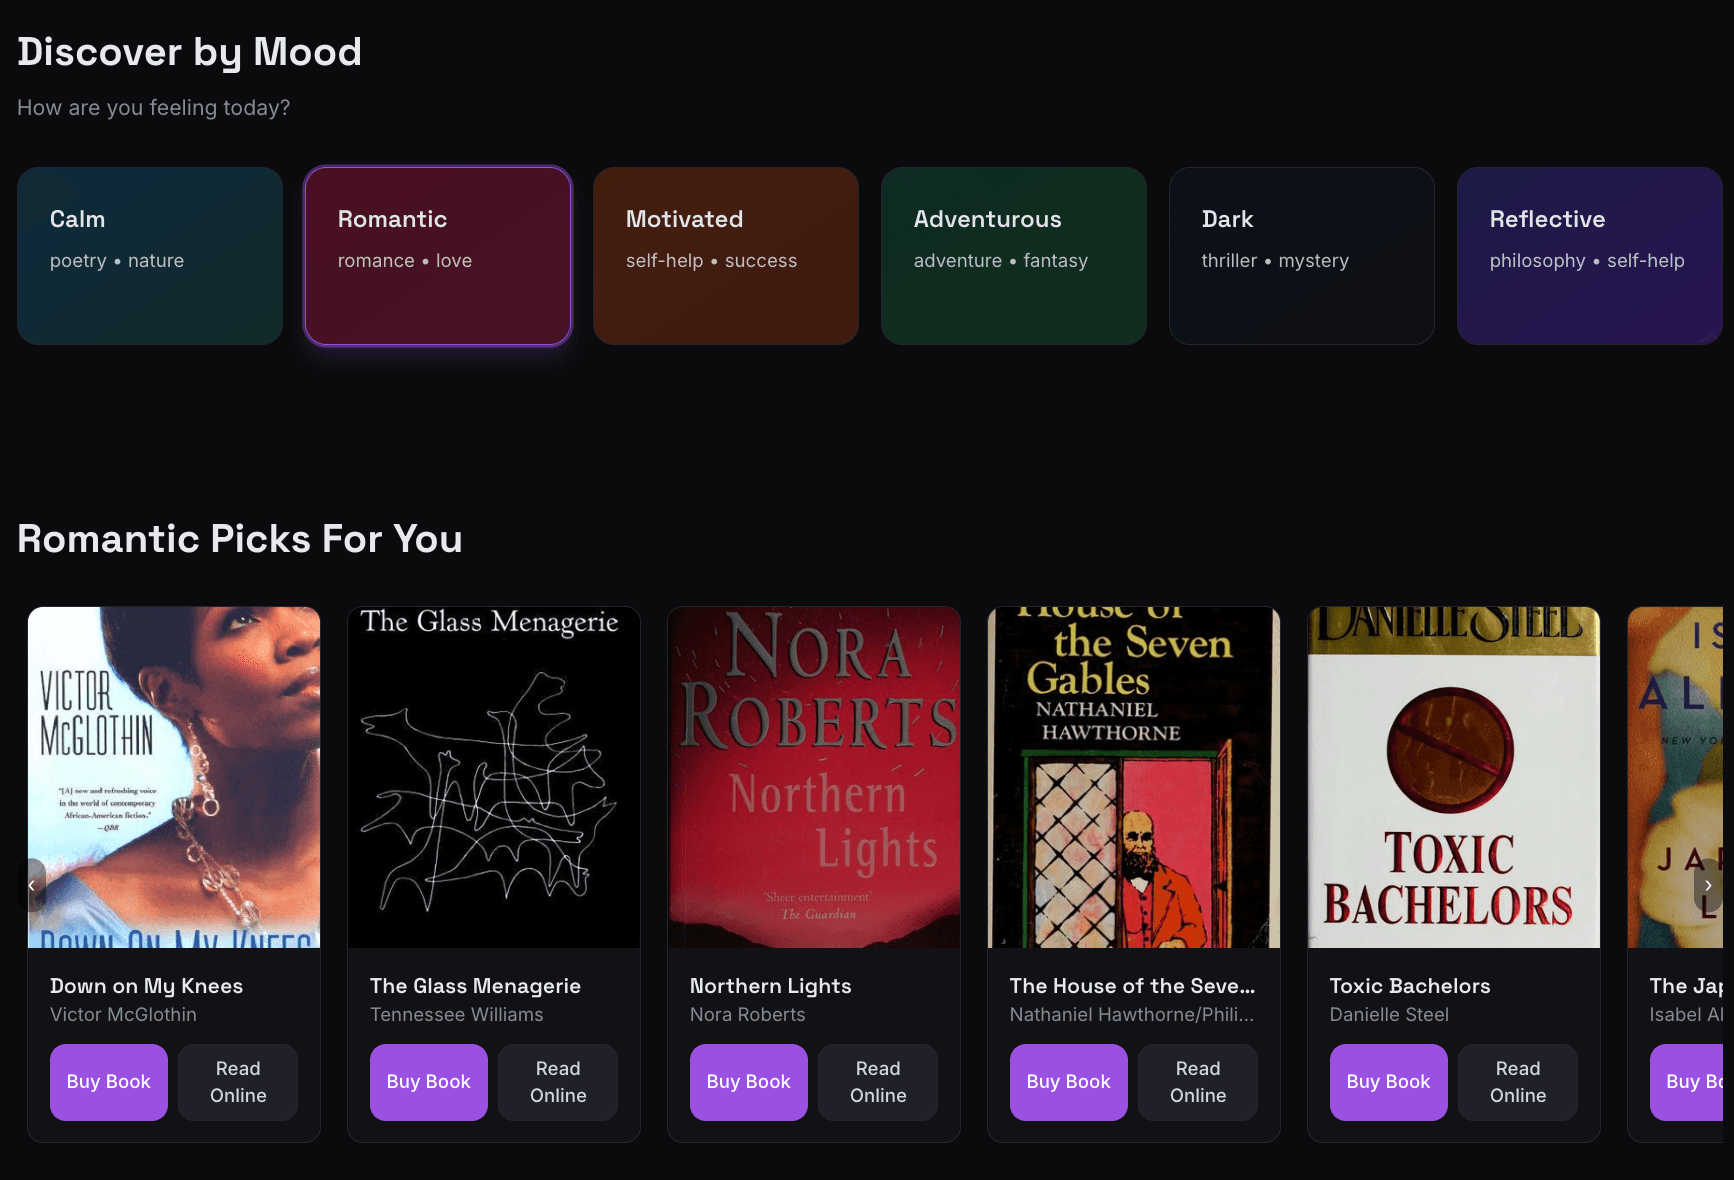Read Toxic Bachelors online
The width and height of the screenshot is (1734, 1180).
coord(1517,1081)
